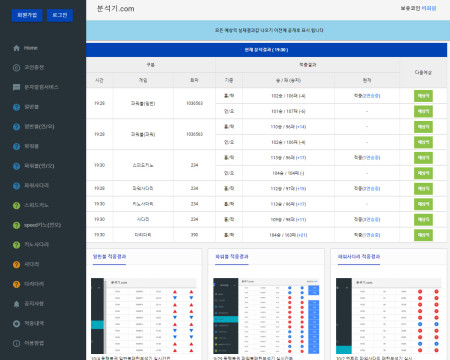Click the 연승중 streak link in 파워볼(일반) row
This screenshot has height=360, width=450.
[x=371, y=96]
